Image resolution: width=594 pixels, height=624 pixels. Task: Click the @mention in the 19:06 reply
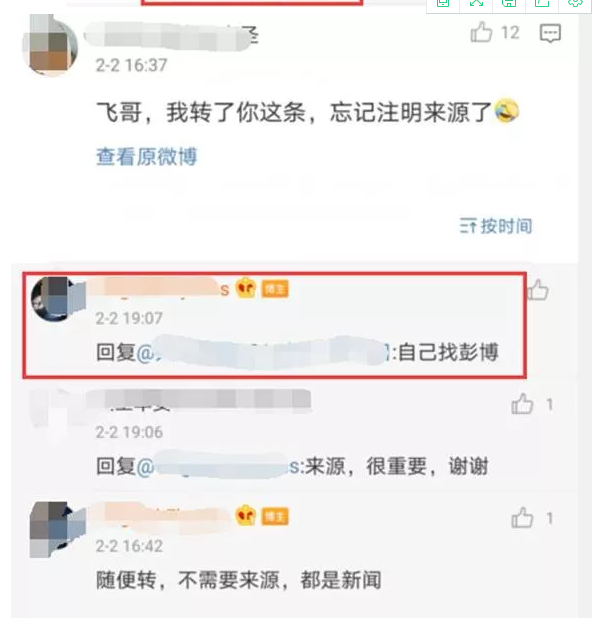[220, 466]
